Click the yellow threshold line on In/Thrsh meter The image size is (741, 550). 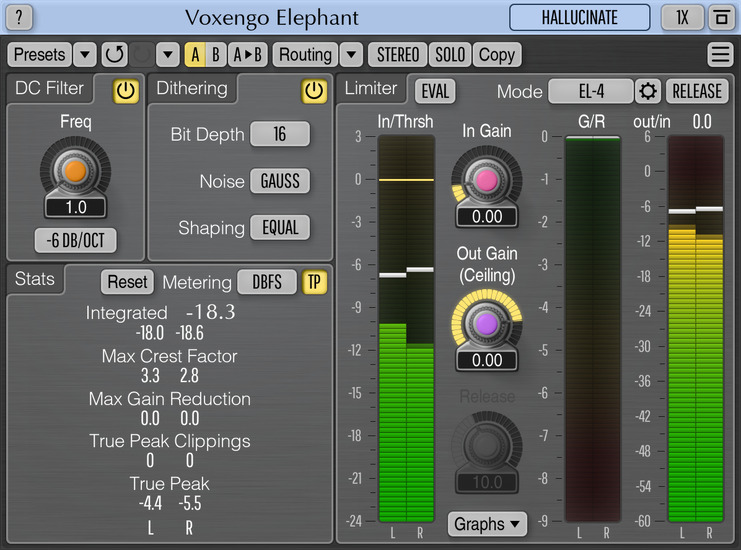[406, 180]
